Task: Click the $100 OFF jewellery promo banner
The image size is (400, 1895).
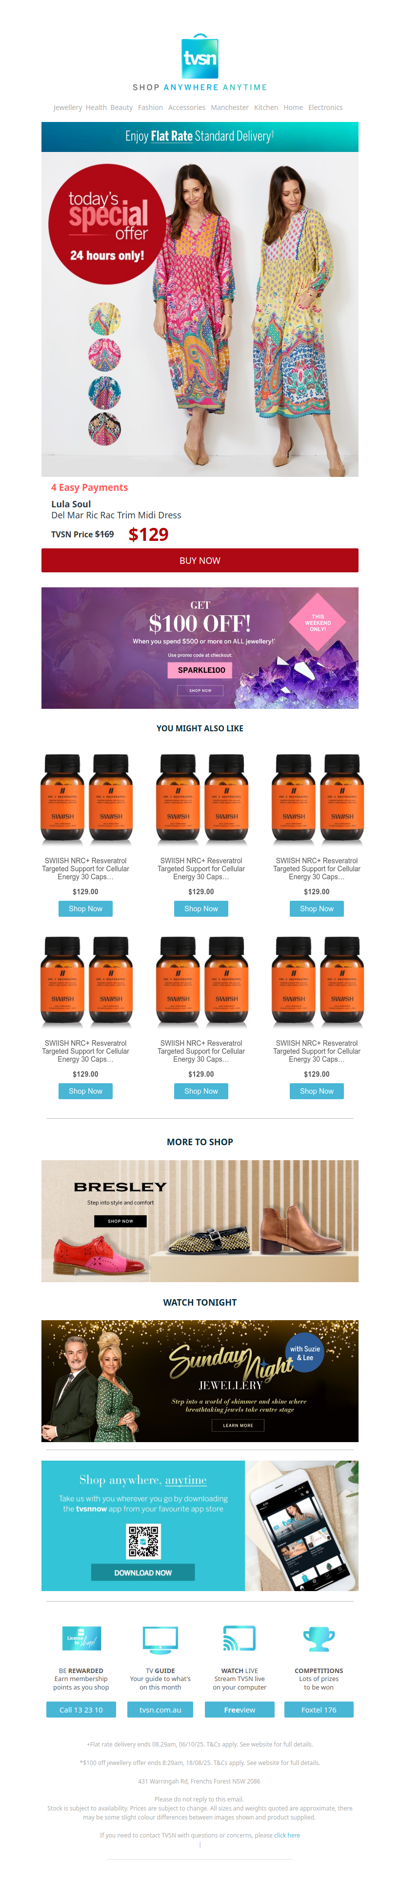Action: (x=200, y=648)
